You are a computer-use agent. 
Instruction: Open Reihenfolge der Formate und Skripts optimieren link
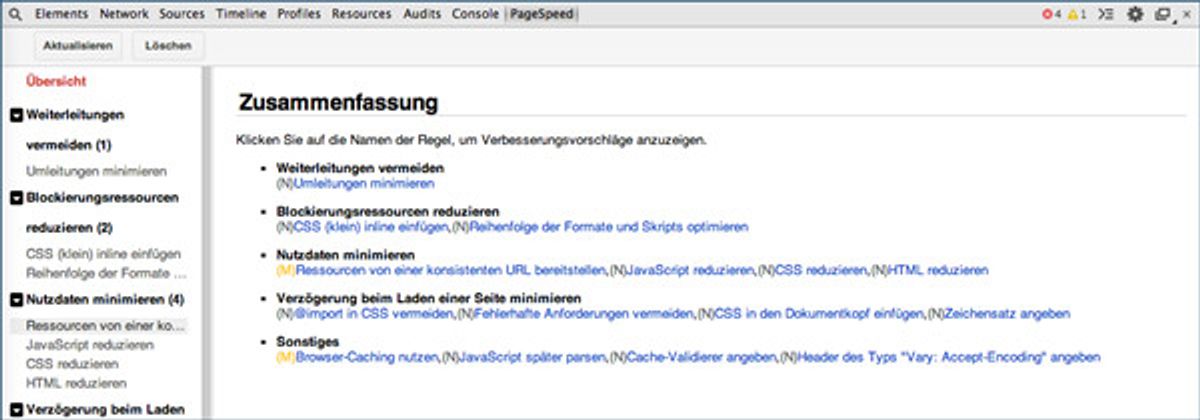[x=608, y=227]
